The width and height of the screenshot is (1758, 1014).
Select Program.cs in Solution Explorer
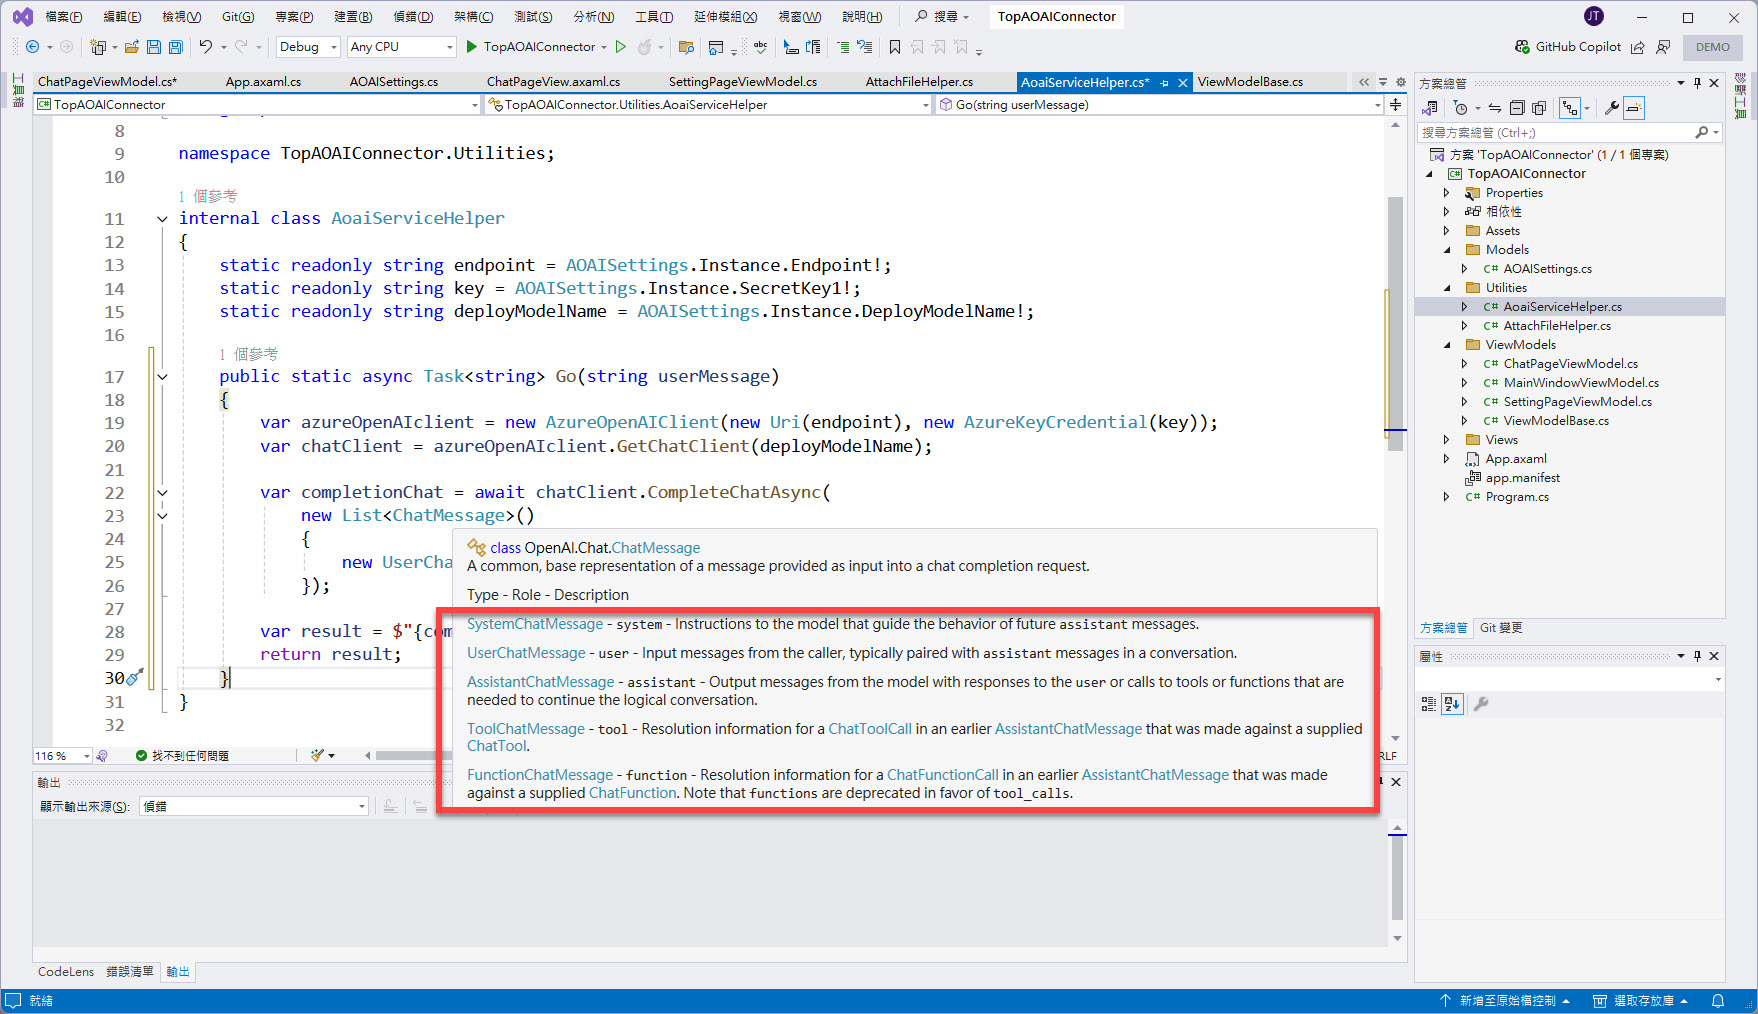(x=1517, y=497)
